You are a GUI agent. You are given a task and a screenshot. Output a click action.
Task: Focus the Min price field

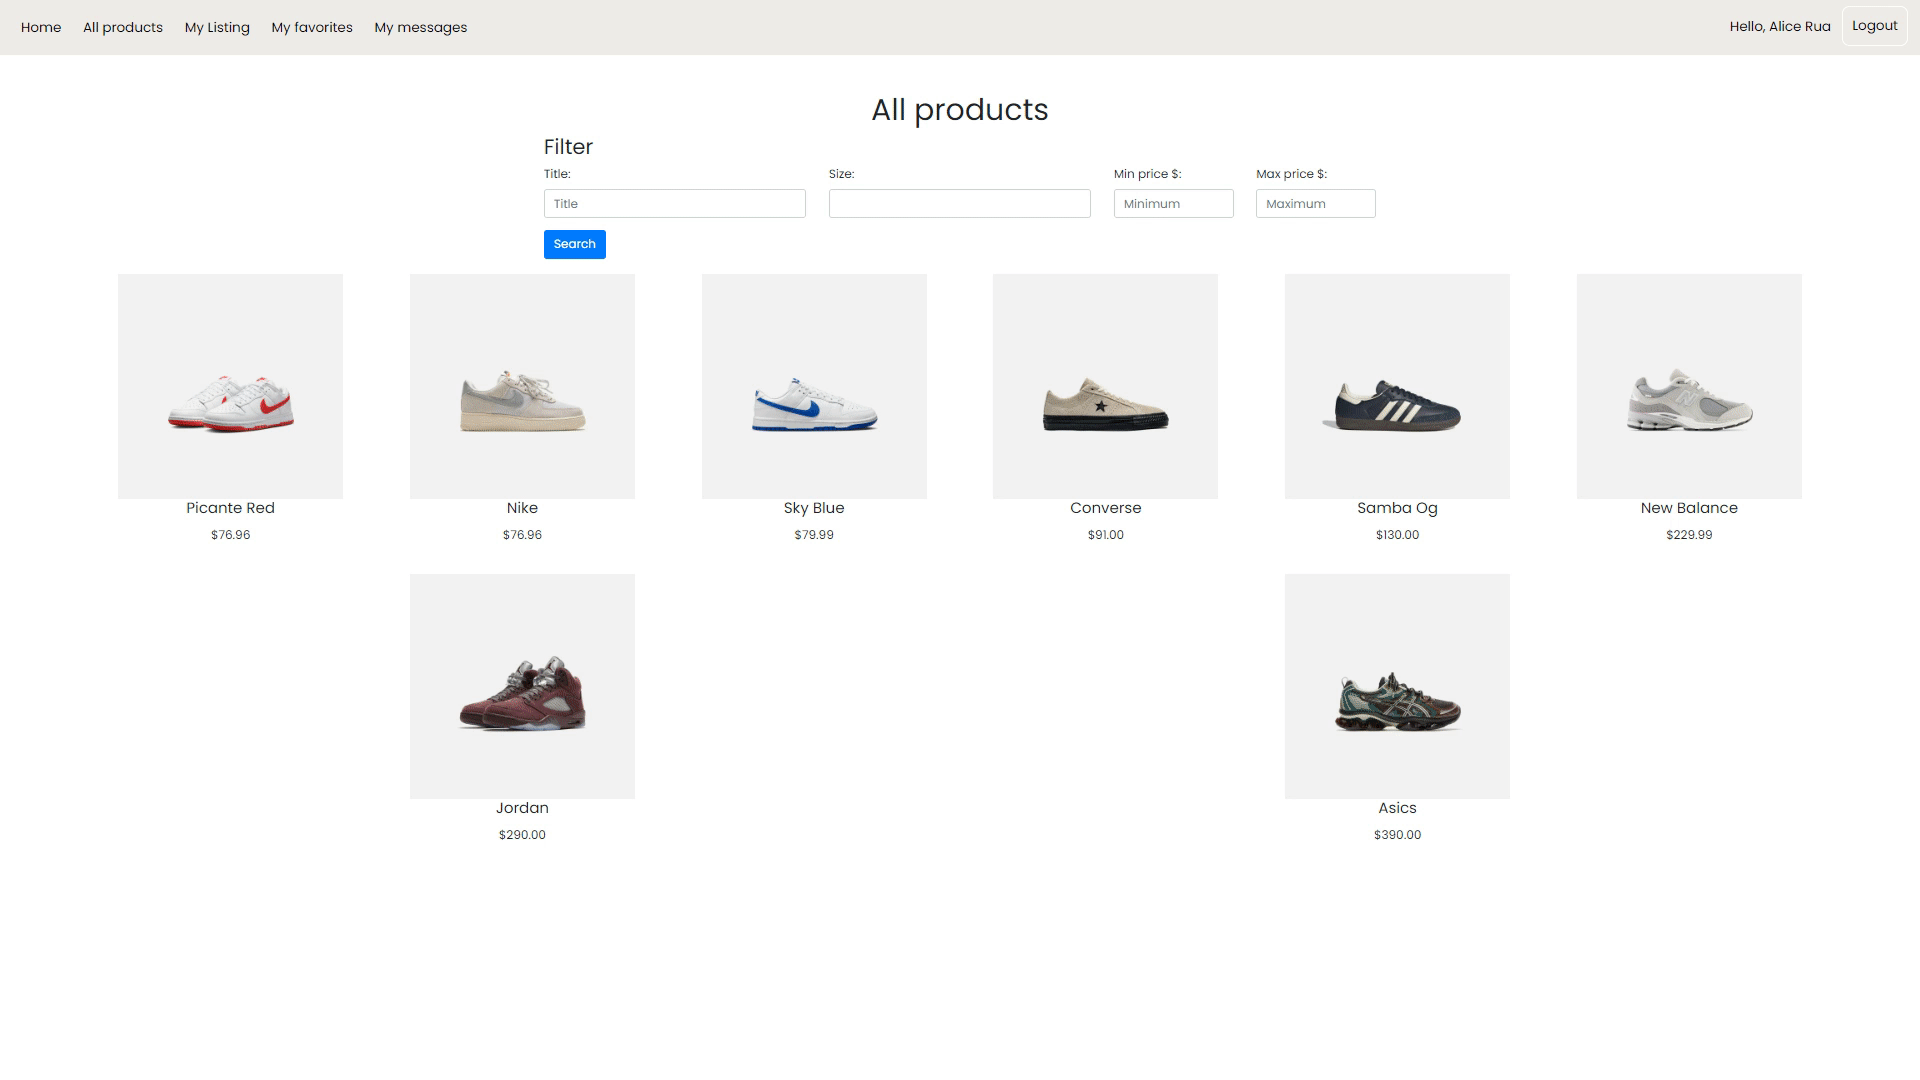[1173, 204]
